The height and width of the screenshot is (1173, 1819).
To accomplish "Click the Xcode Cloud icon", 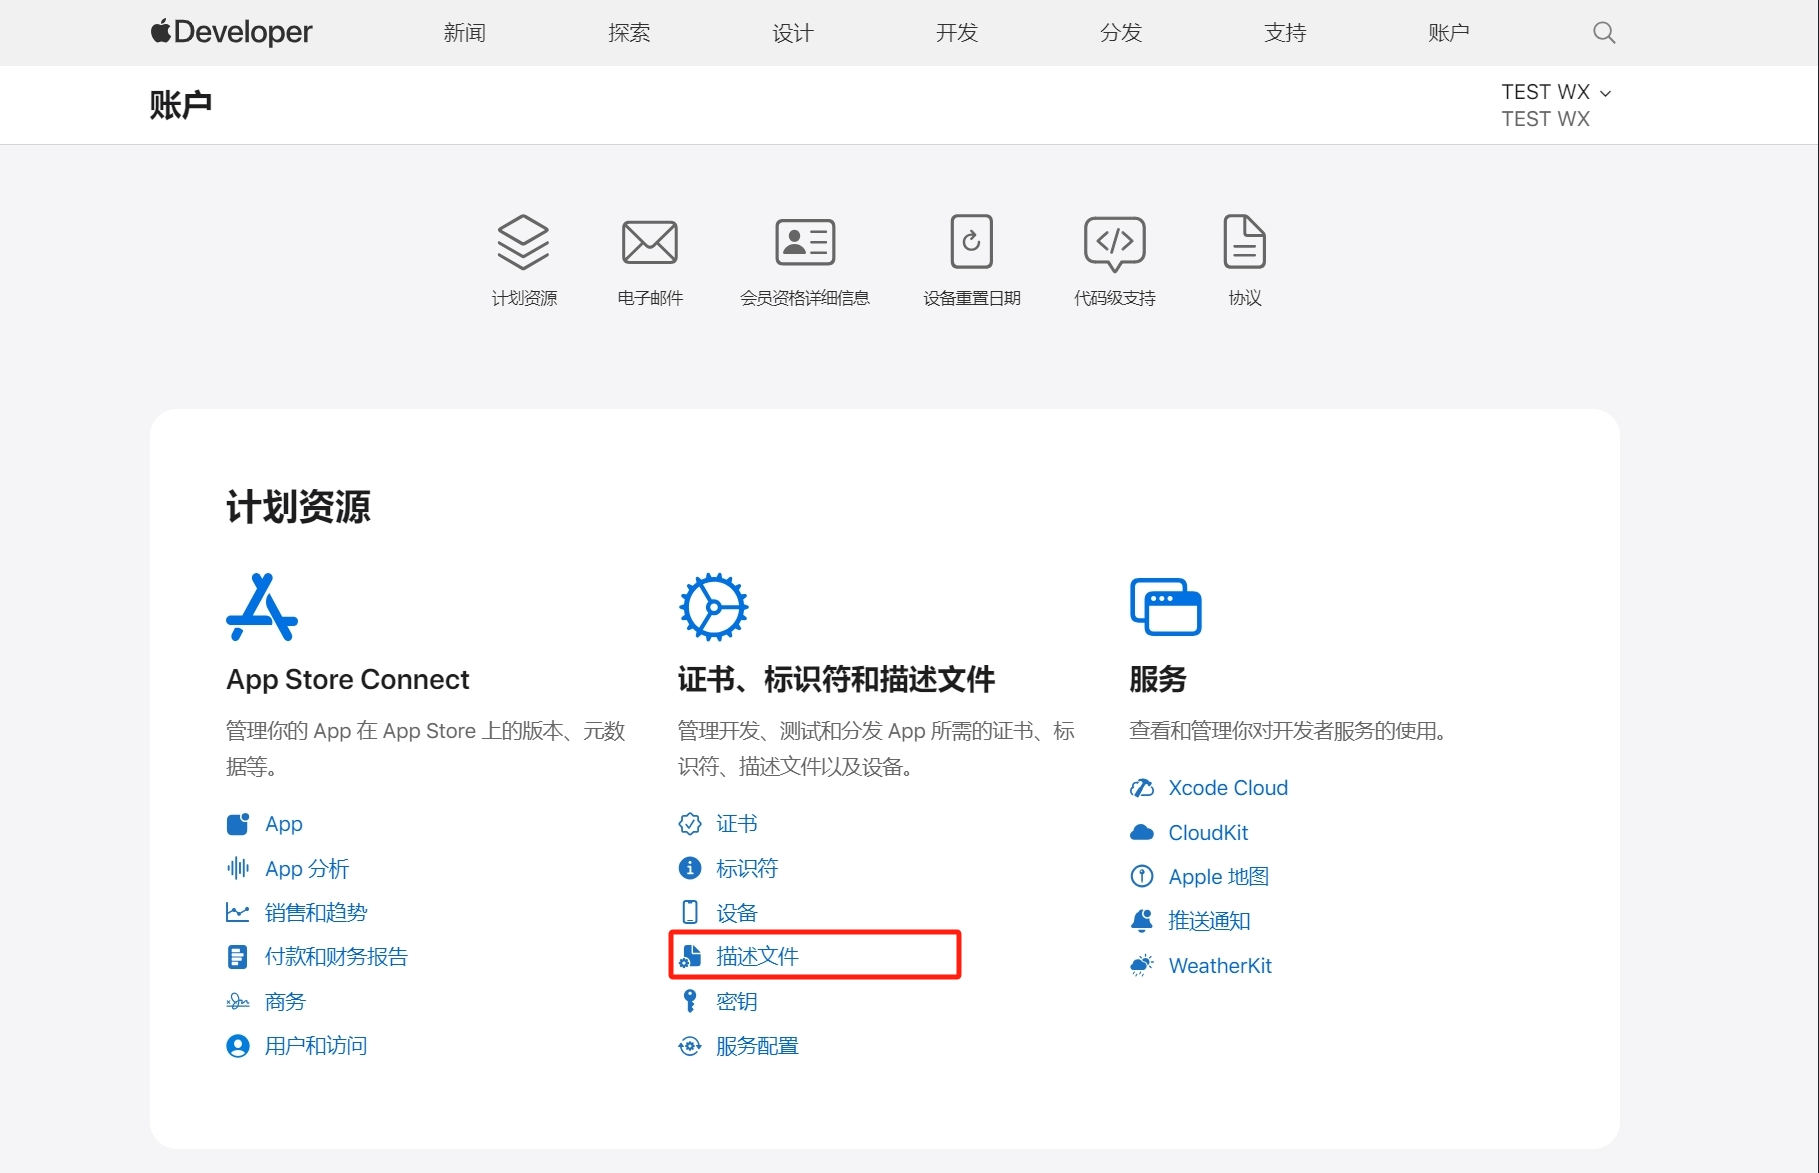I will point(1142,788).
